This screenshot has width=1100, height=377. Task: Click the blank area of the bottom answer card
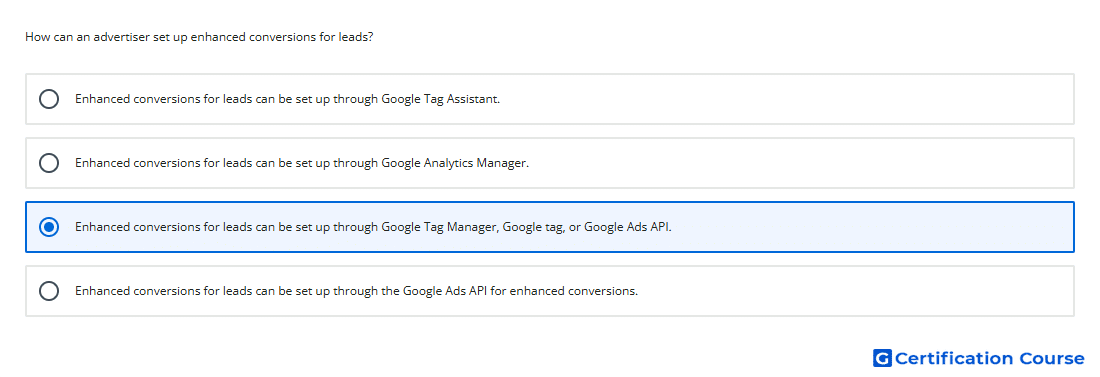pyautogui.click(x=856, y=291)
